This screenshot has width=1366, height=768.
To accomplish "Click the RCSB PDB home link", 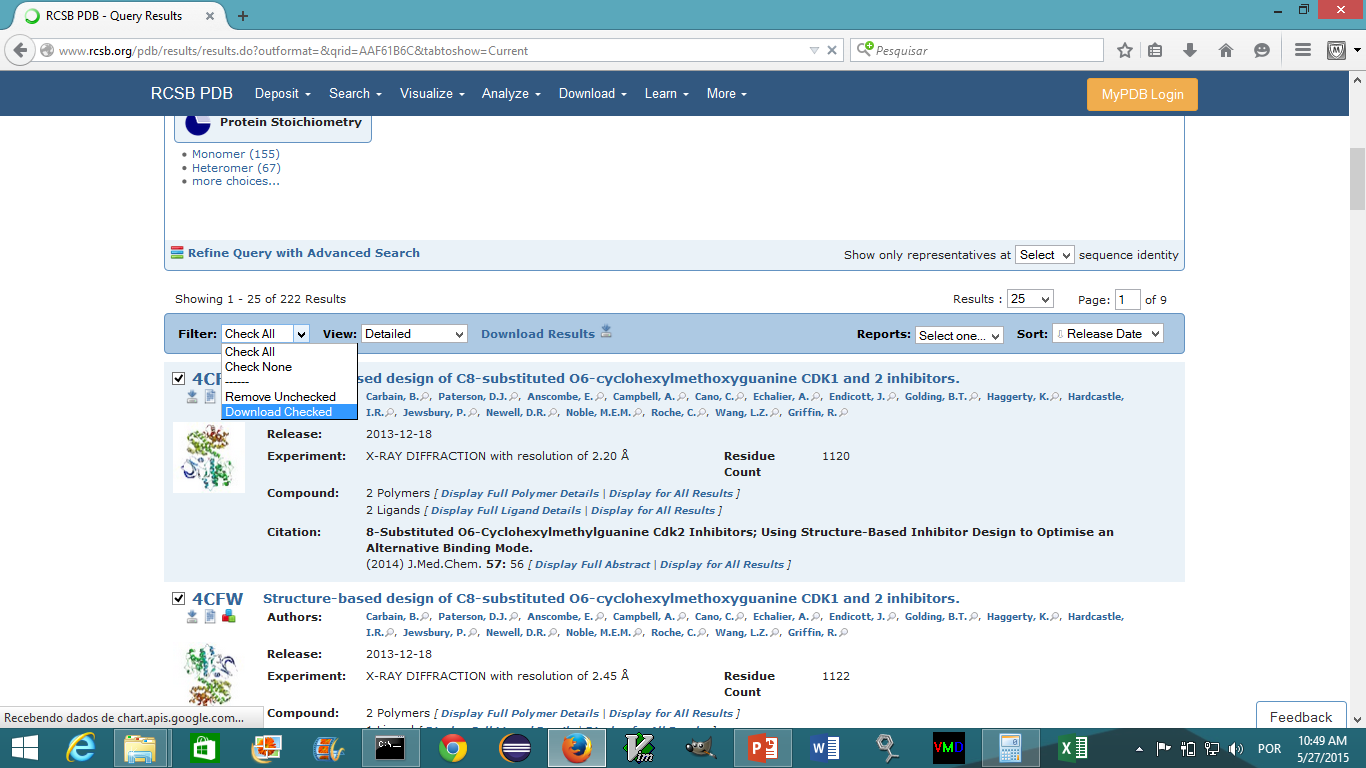I will coord(192,93).
